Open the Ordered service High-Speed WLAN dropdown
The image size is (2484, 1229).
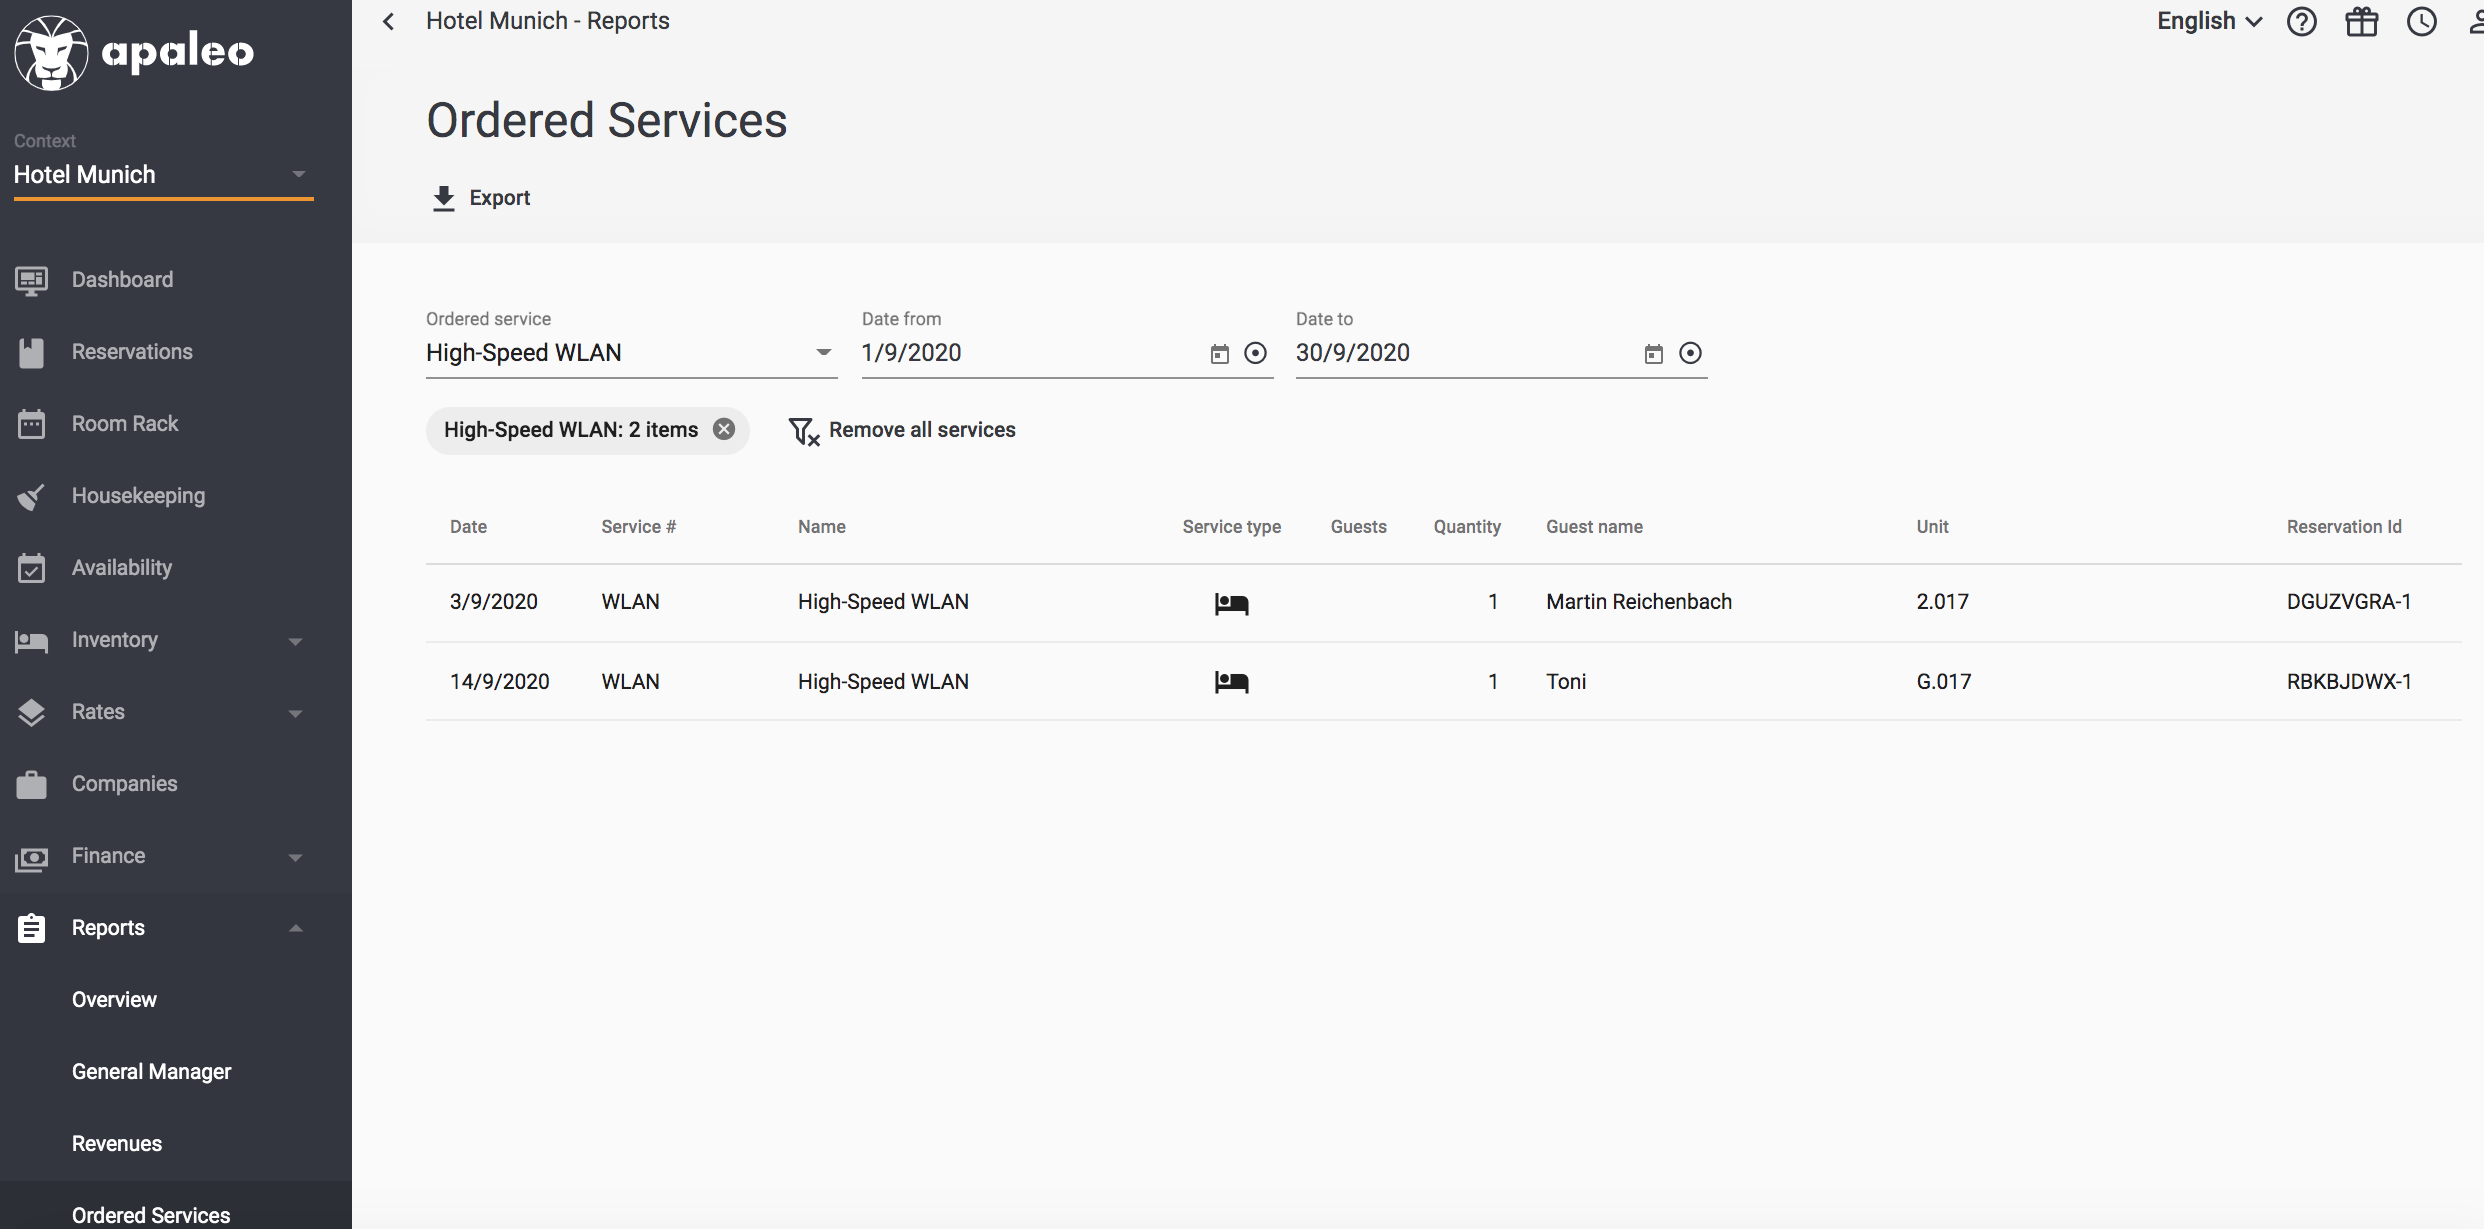coord(631,353)
